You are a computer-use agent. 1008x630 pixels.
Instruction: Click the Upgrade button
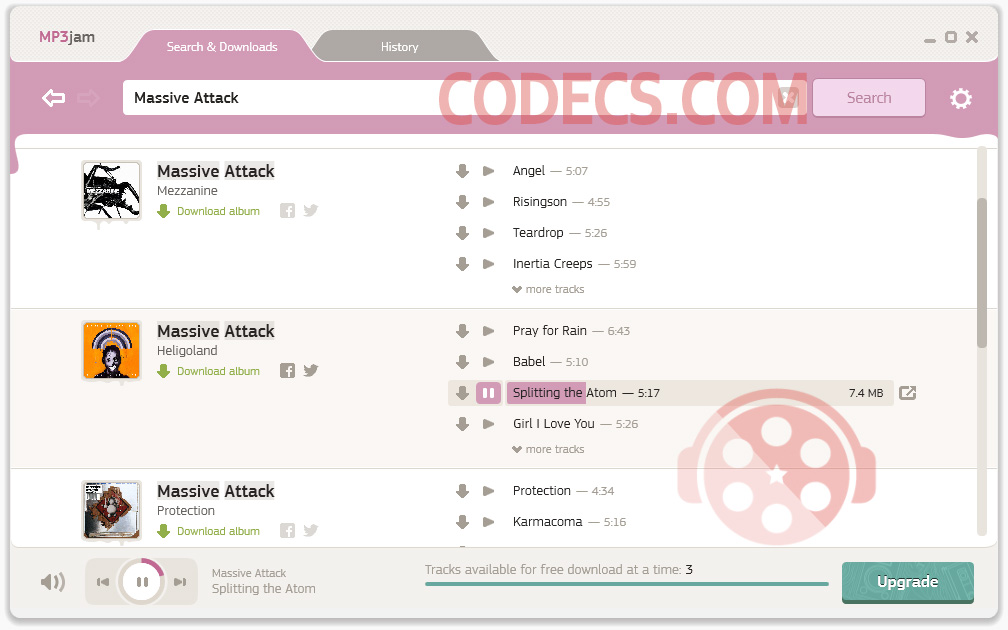click(908, 582)
